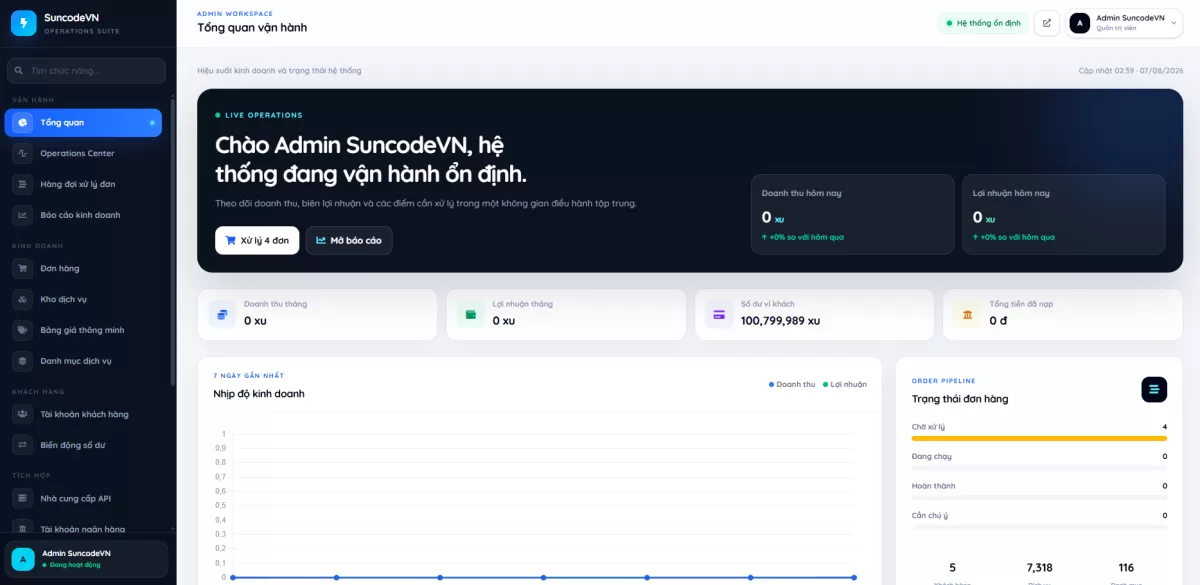Open the Admin SuncodeVN account menu
The image size is (1200, 585).
(x=1125, y=23)
